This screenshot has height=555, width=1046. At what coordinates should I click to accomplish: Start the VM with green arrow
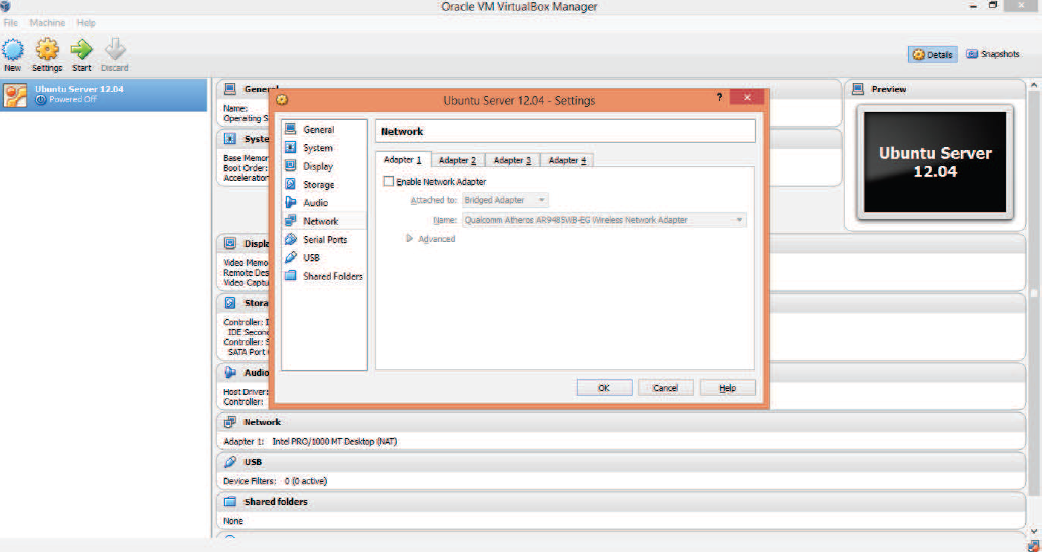(x=81, y=50)
